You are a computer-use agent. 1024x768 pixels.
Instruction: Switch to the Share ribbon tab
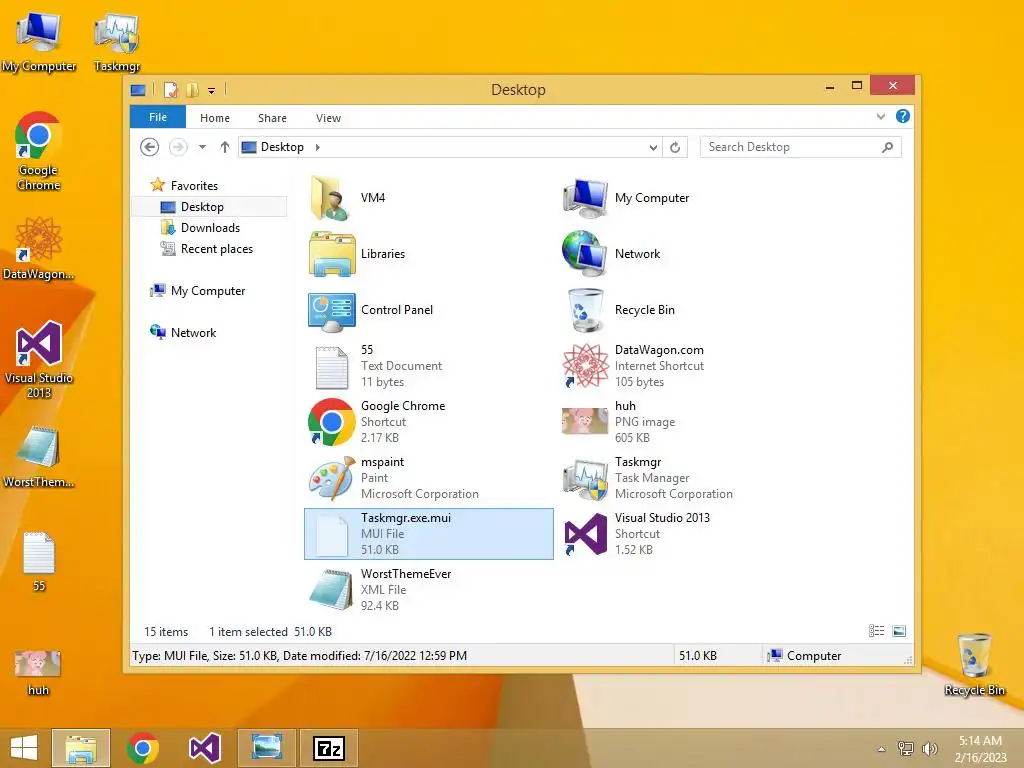point(272,118)
